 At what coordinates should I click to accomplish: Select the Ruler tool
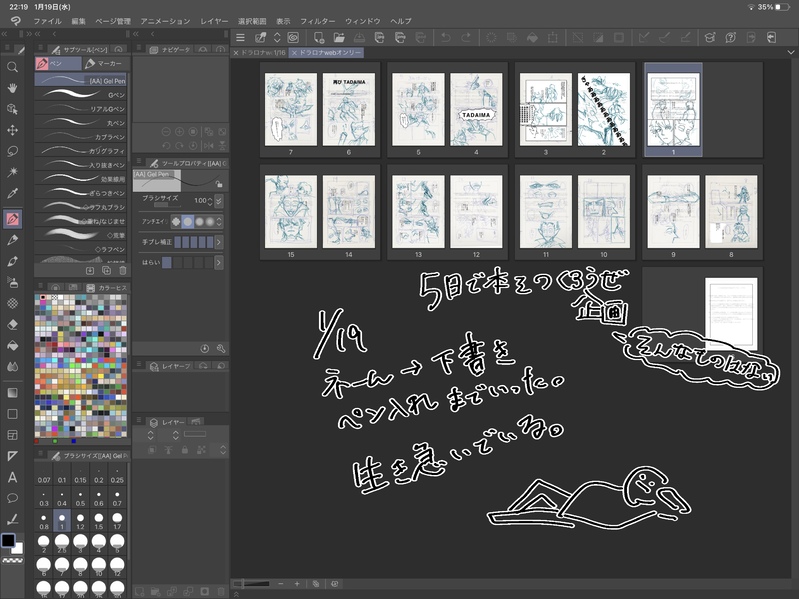tap(12, 456)
